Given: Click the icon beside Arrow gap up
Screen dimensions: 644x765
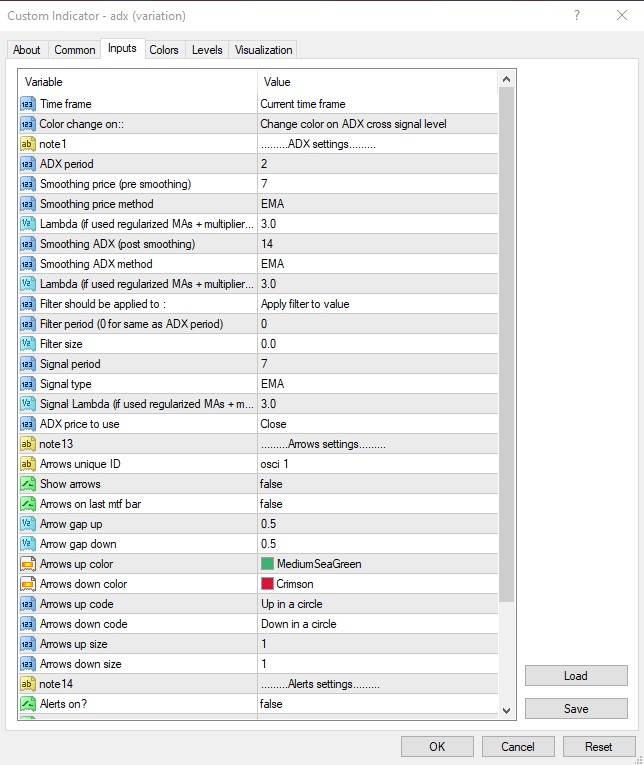Looking at the screenshot, I should click(x=28, y=524).
